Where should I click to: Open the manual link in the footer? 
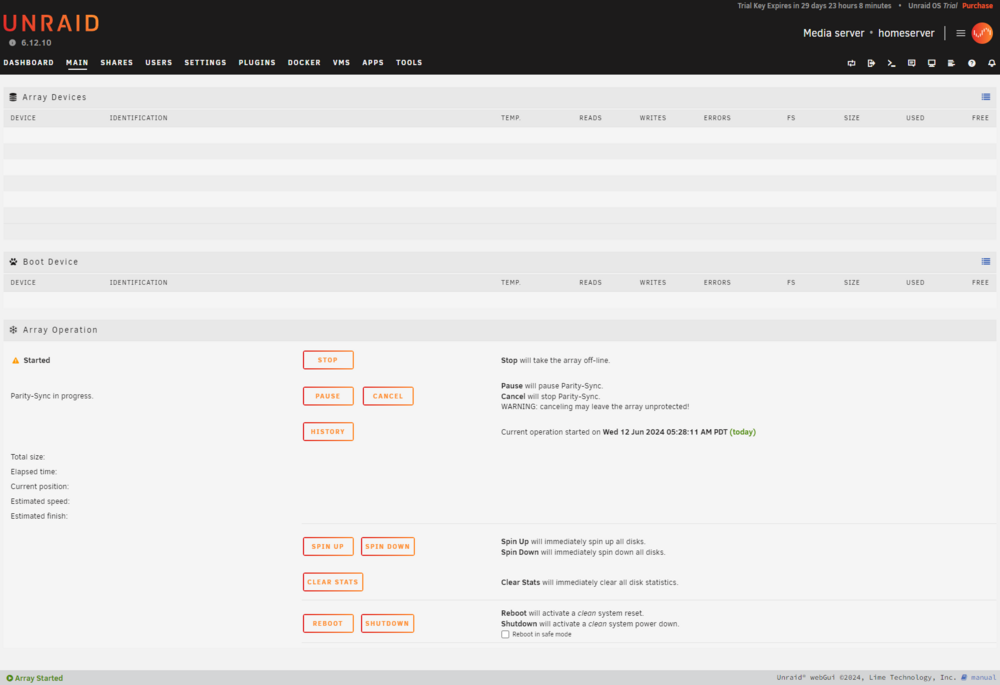click(983, 677)
